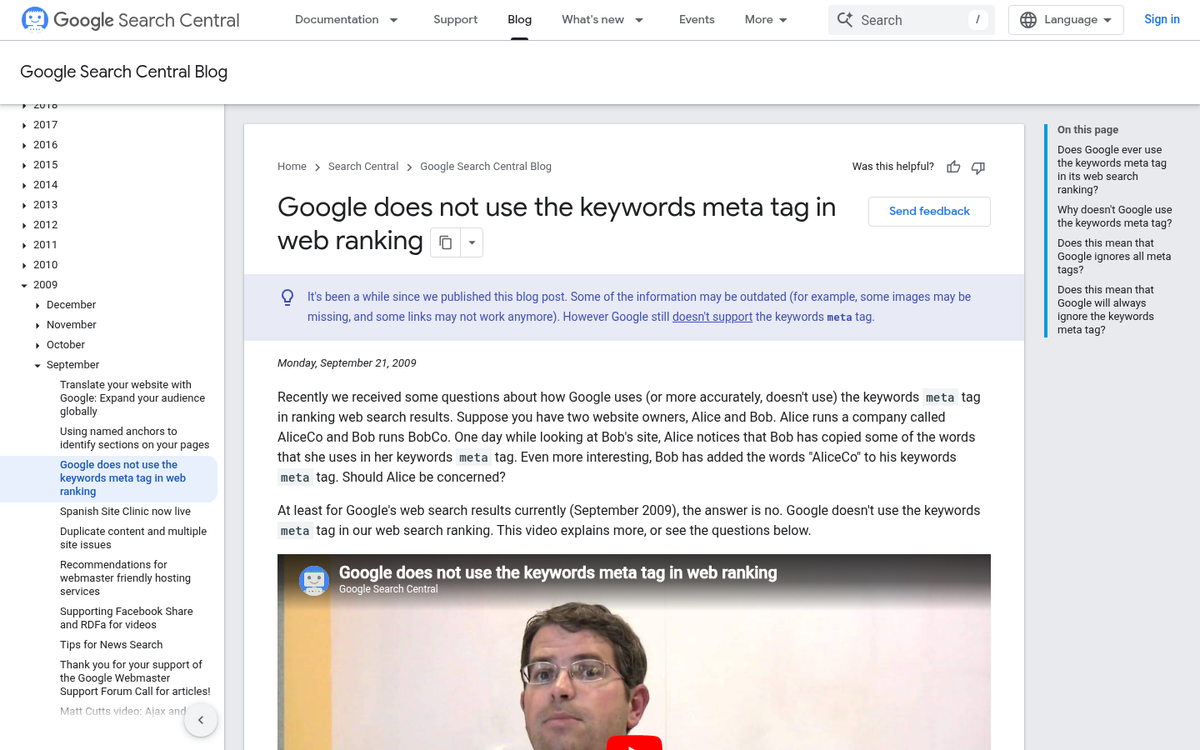This screenshot has width=1200, height=750.
Task: Open the Documentation dropdown
Action: coord(346,19)
